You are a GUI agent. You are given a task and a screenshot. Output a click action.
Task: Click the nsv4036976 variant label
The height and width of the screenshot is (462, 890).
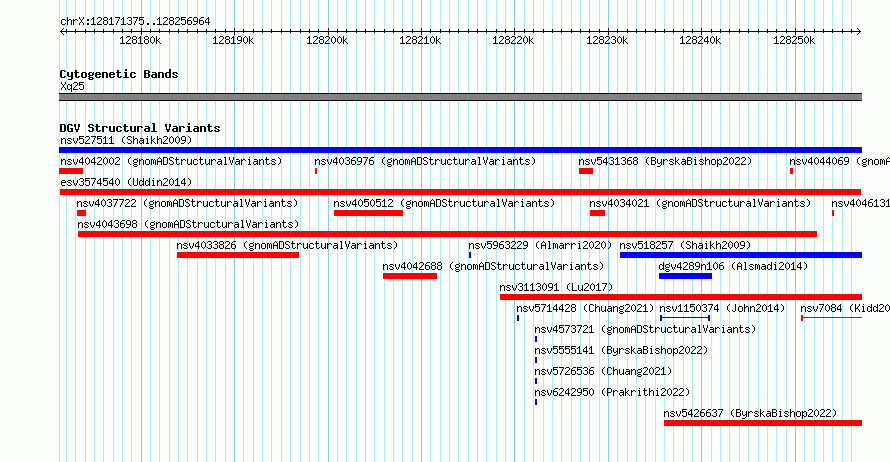[x=425, y=161]
